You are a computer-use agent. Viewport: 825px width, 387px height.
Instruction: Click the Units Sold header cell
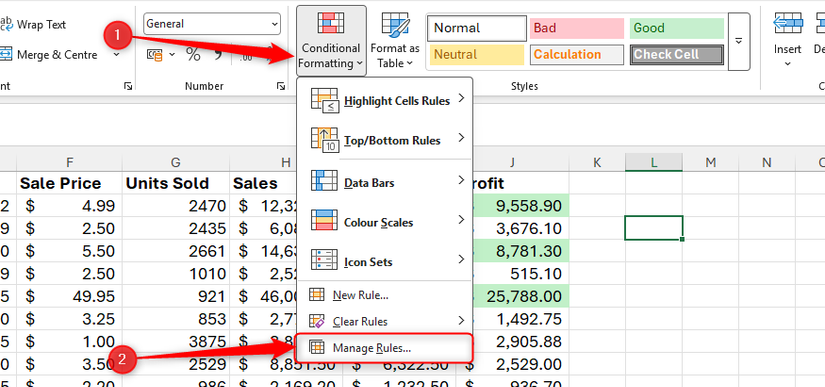click(x=176, y=183)
